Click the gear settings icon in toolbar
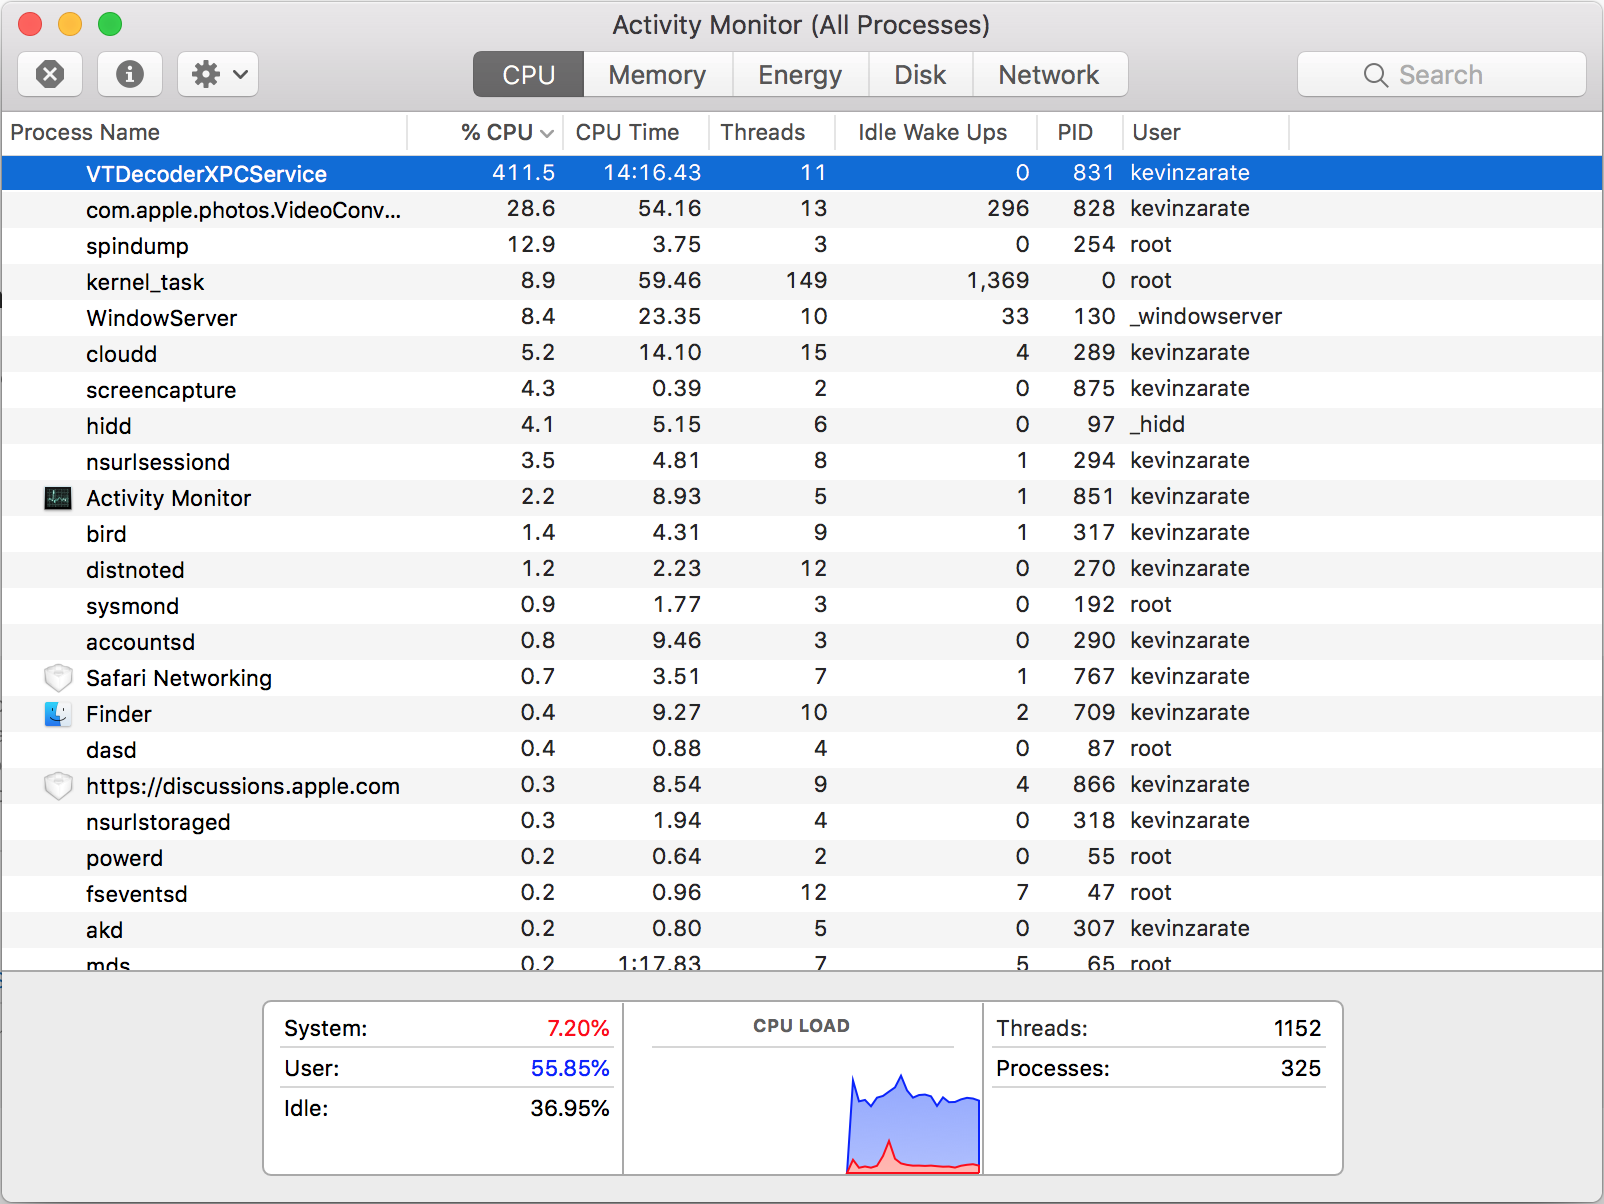The image size is (1604, 1204). coord(207,73)
